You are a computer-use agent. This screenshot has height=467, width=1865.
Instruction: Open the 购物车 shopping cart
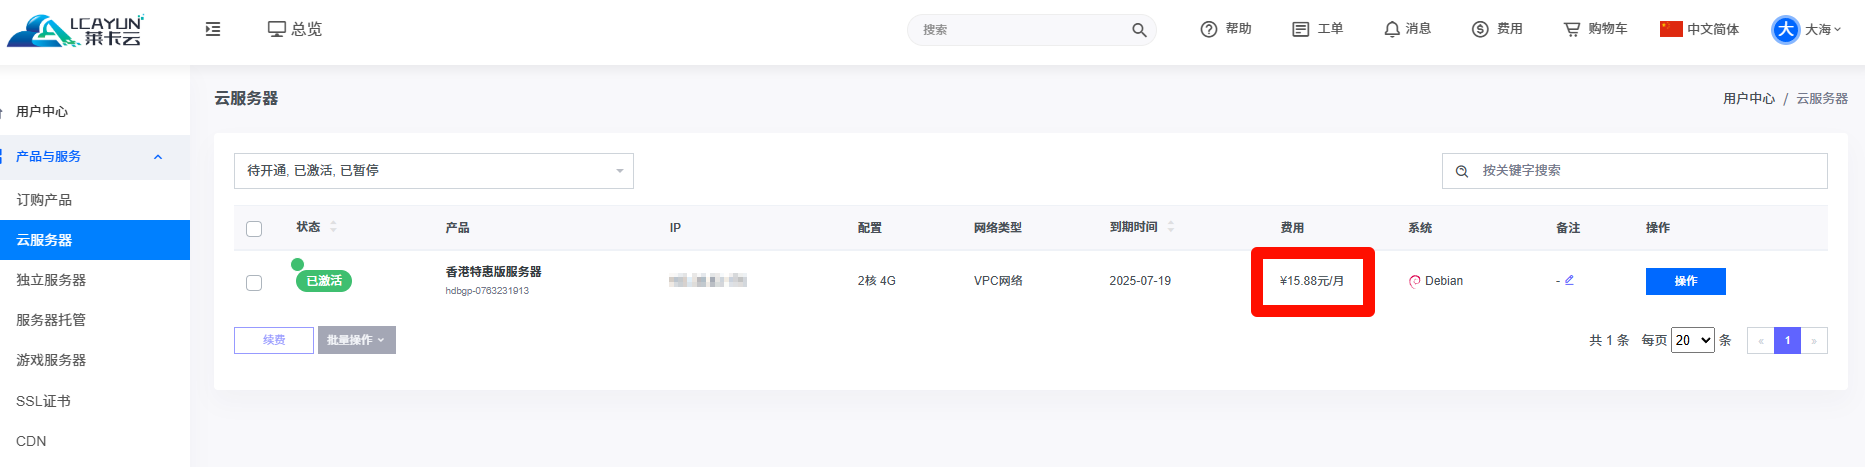[1572, 29]
